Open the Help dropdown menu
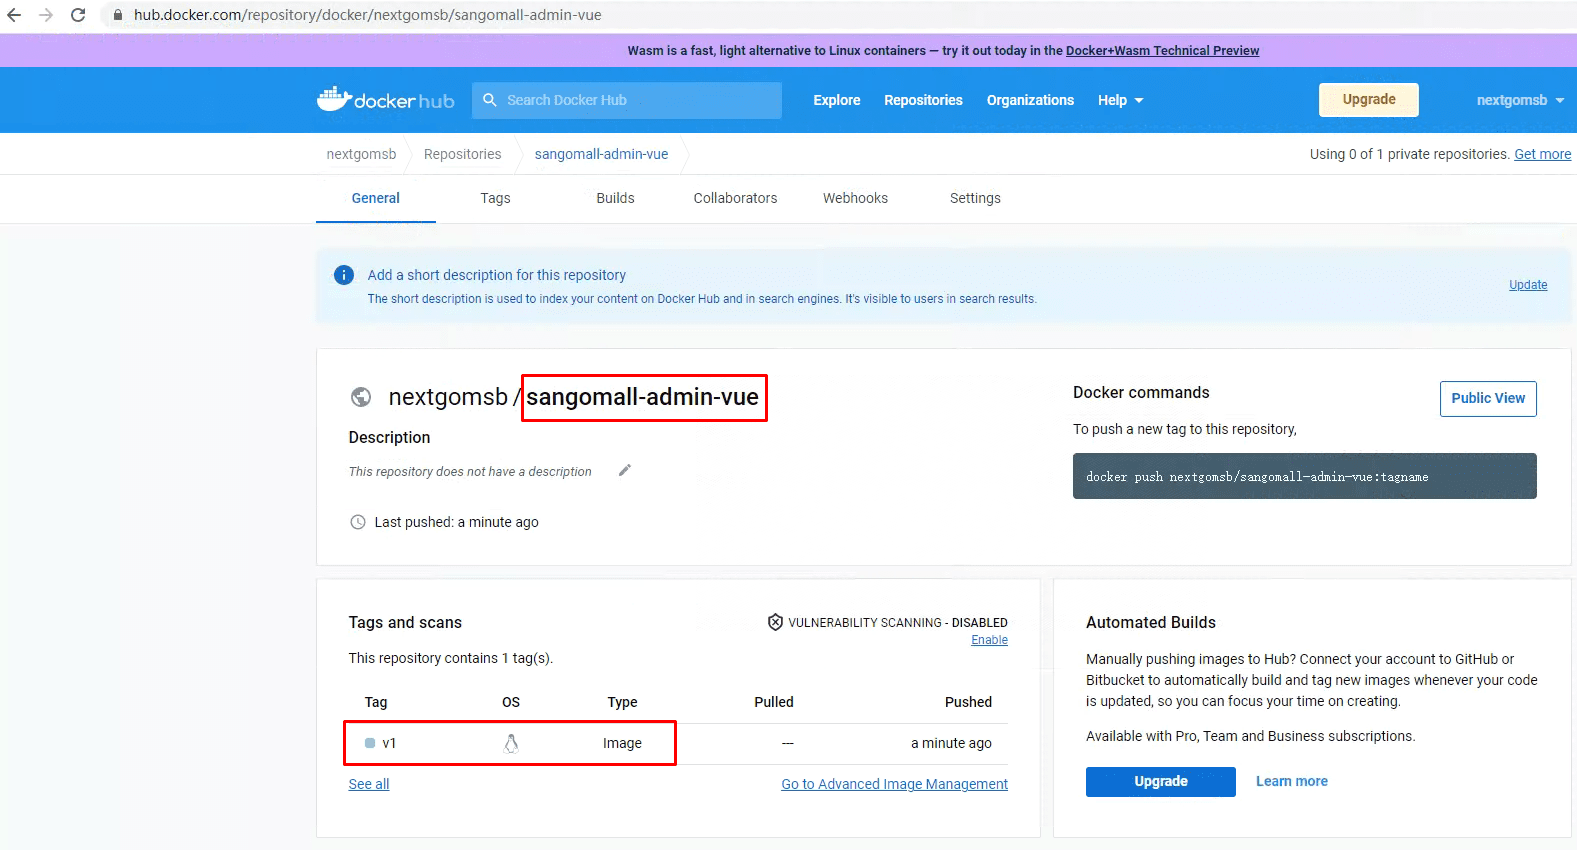This screenshot has width=1577, height=850. pos(1120,100)
